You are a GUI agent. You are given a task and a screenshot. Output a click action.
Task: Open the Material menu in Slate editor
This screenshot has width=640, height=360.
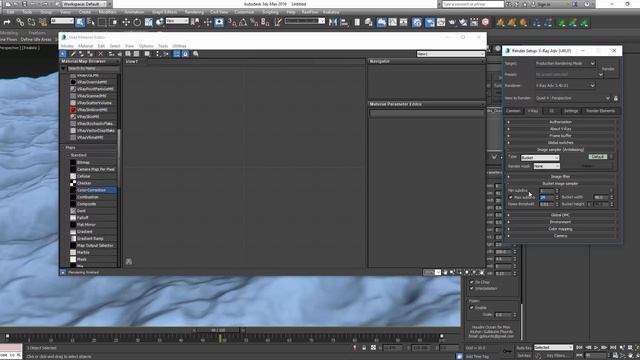pos(85,46)
